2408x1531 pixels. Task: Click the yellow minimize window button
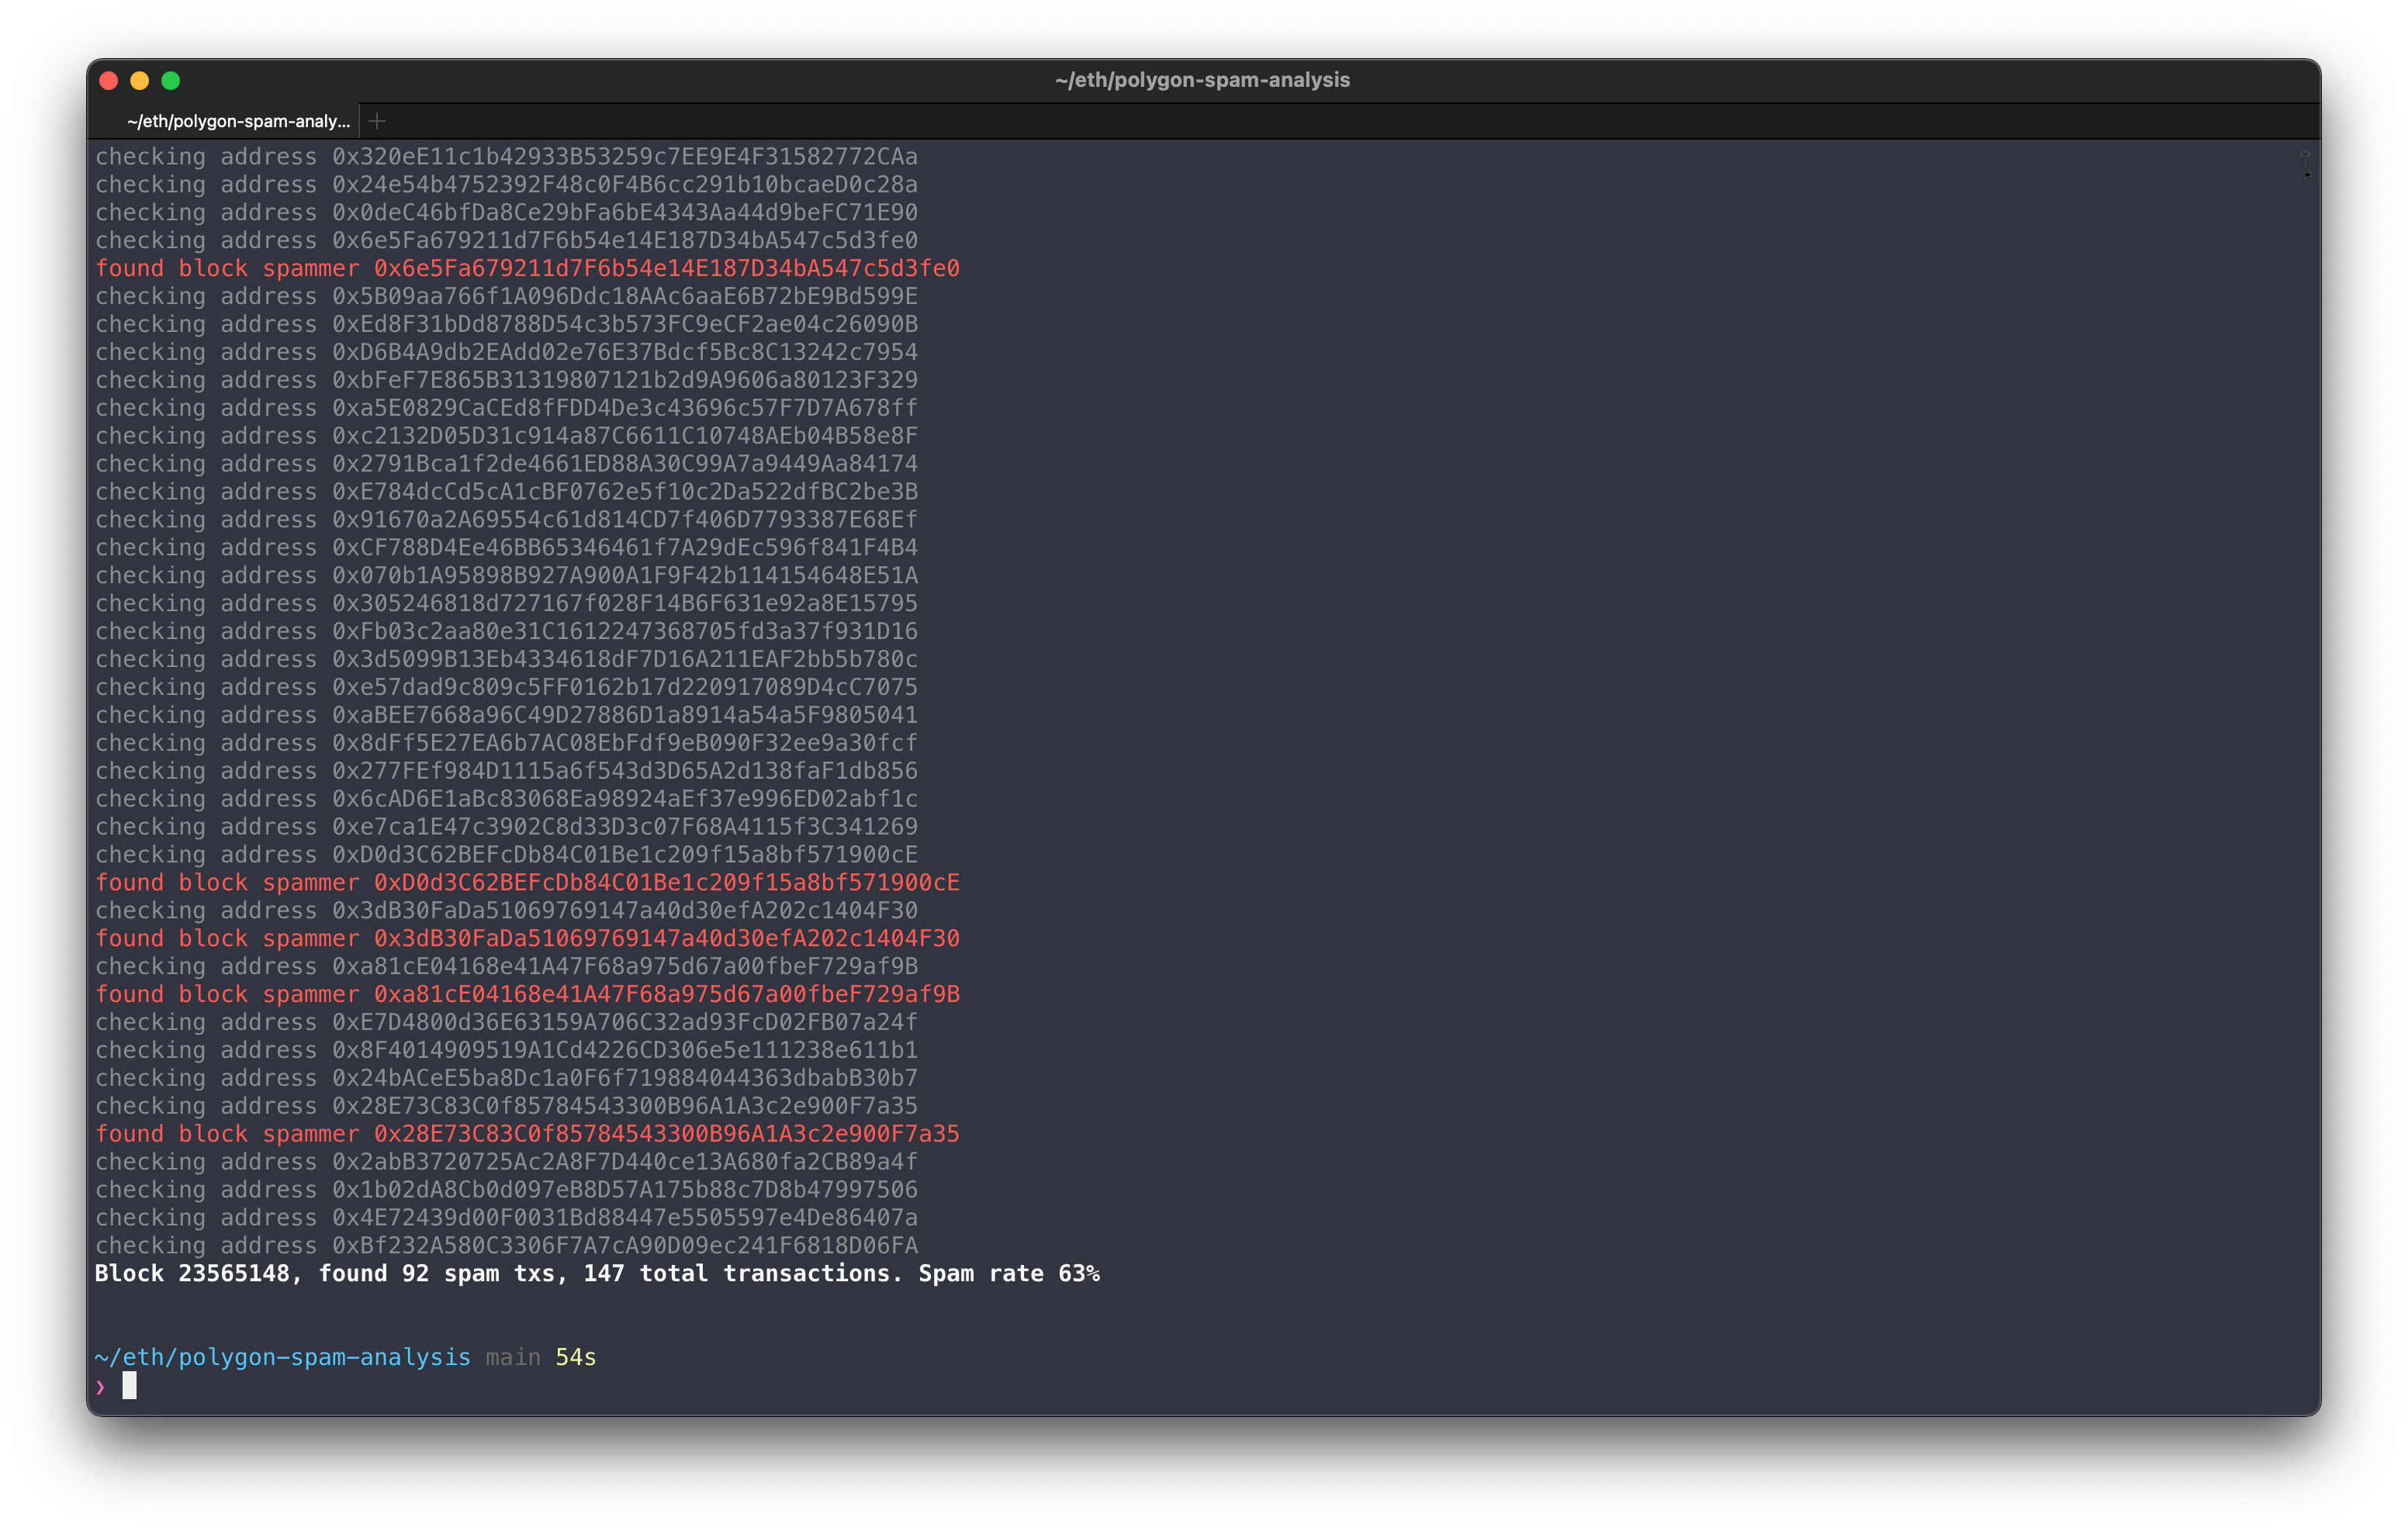[140, 80]
